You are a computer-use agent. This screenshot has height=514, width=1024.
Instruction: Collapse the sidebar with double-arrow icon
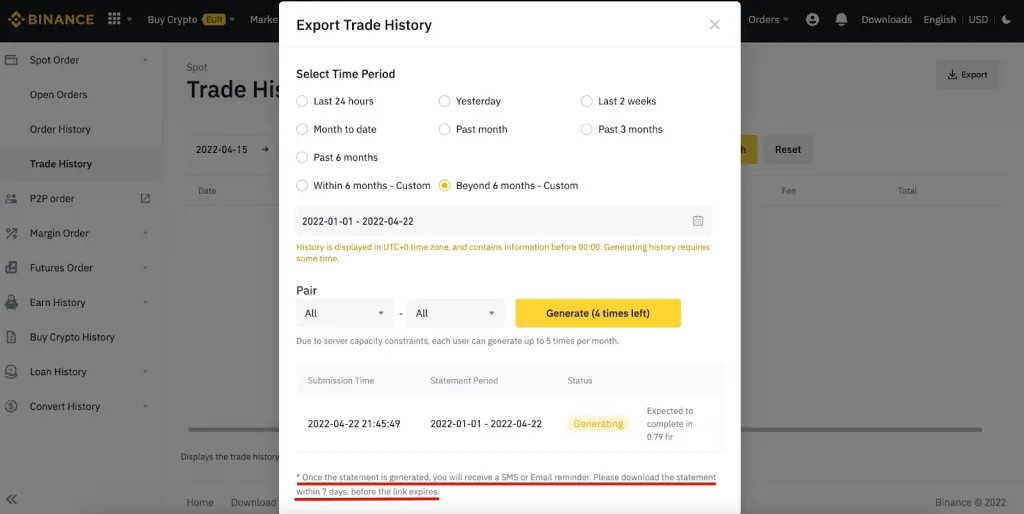[x=12, y=499]
